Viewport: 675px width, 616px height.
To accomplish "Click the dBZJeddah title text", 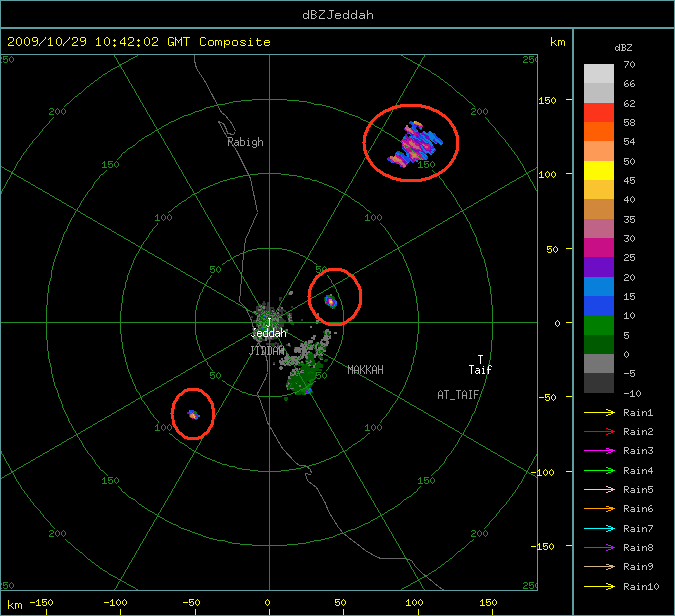I will point(338,15).
